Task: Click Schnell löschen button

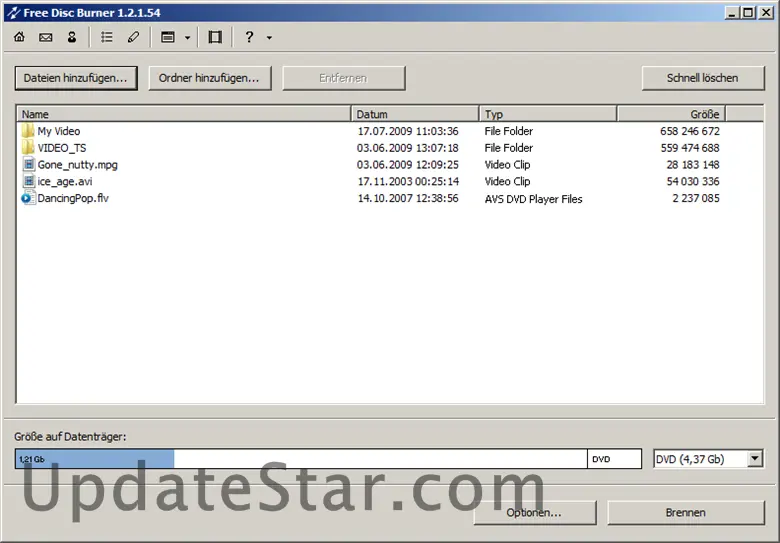Action: coord(703,78)
